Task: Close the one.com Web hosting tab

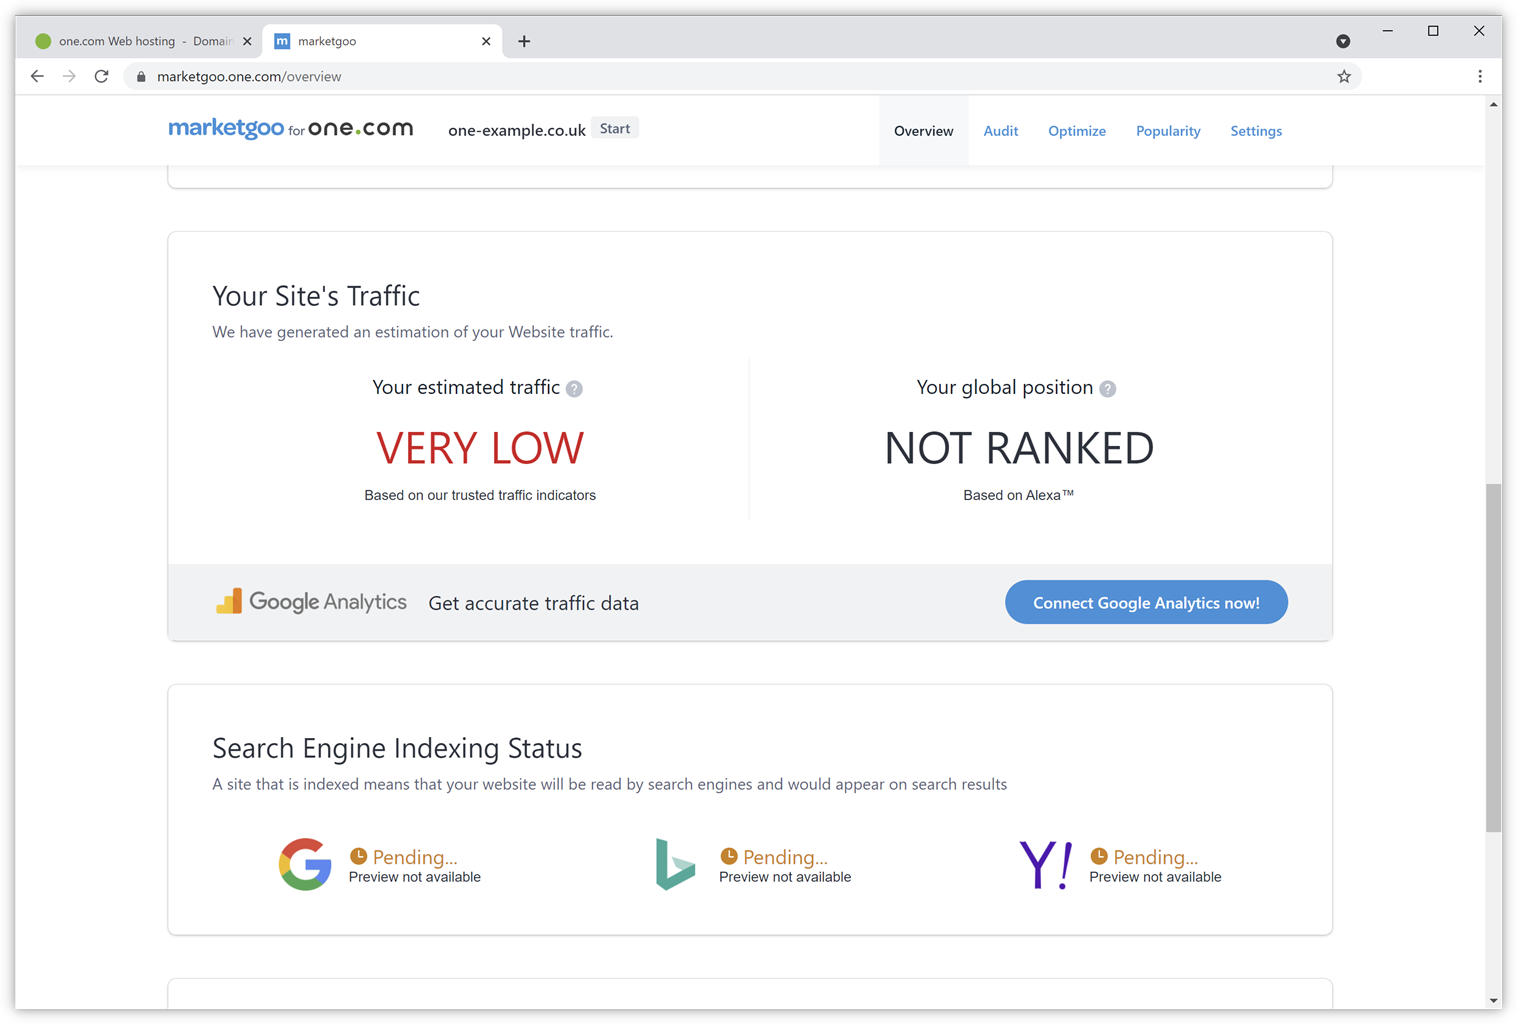Action: pyautogui.click(x=247, y=41)
